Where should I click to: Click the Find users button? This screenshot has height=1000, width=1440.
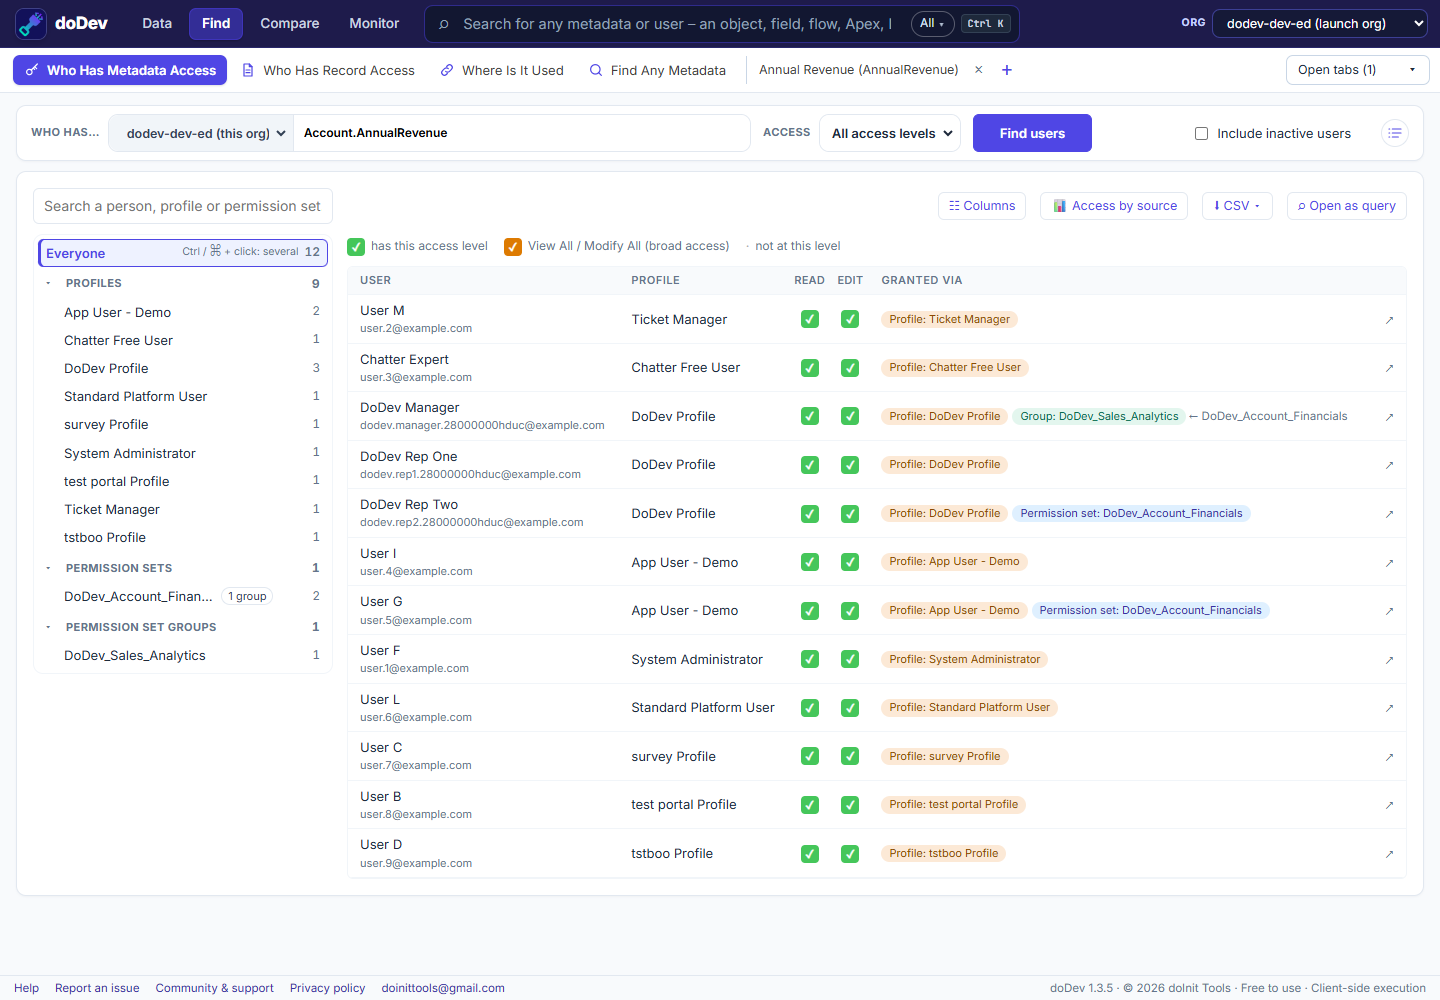1032,133
